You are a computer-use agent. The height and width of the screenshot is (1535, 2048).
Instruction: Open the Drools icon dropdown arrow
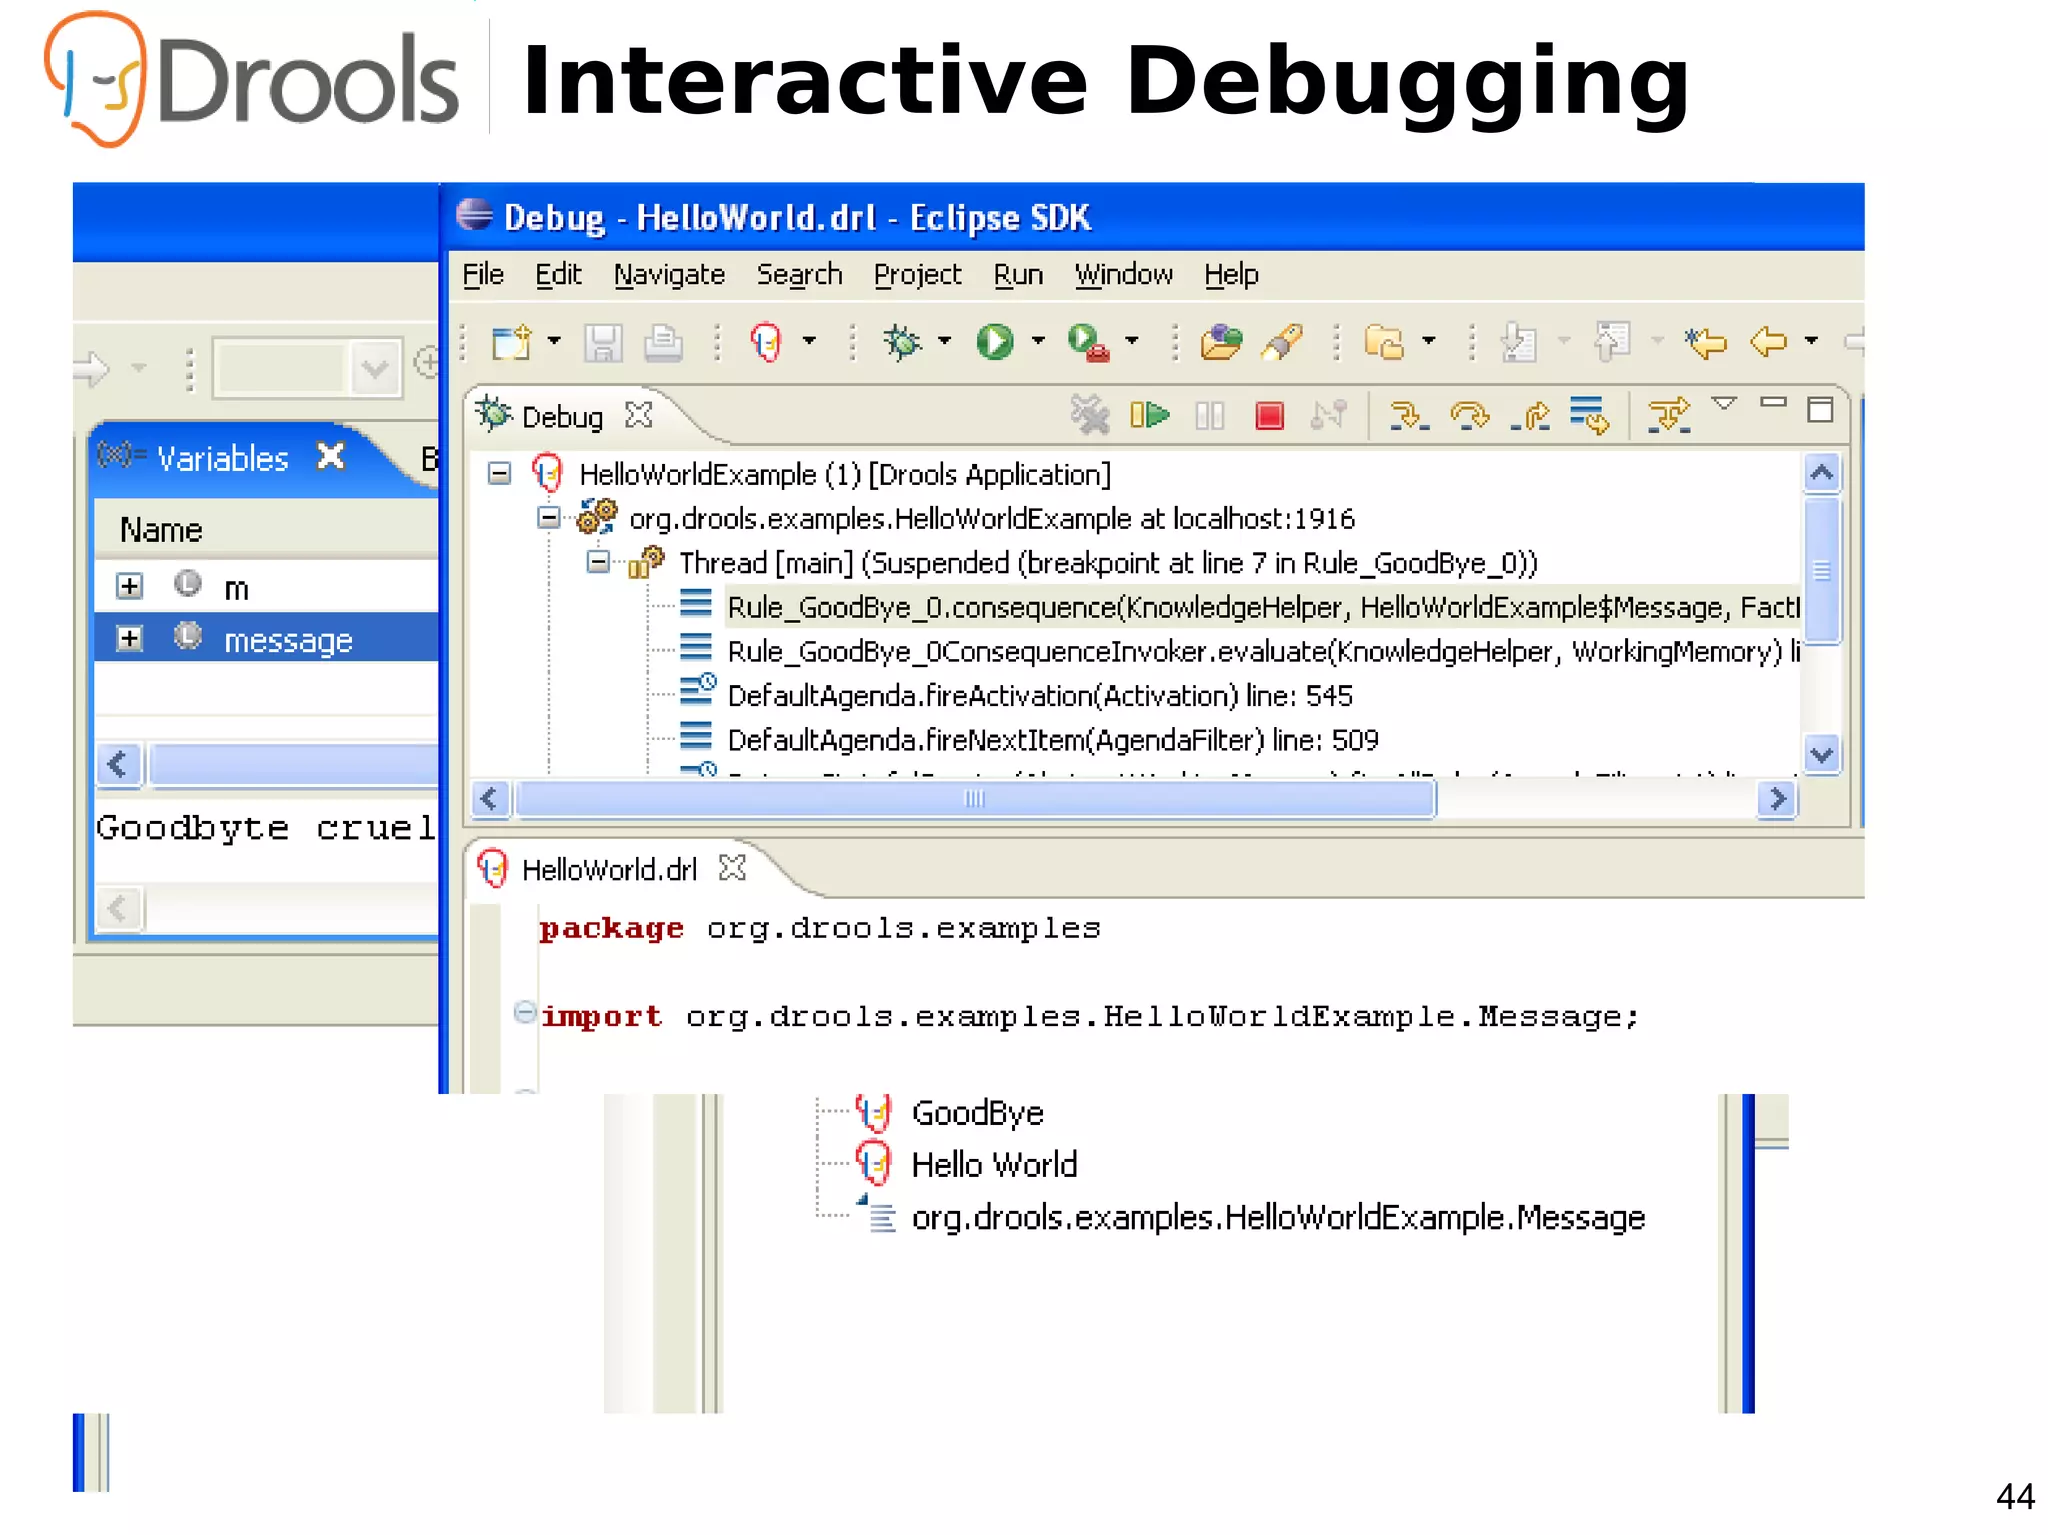pos(809,341)
